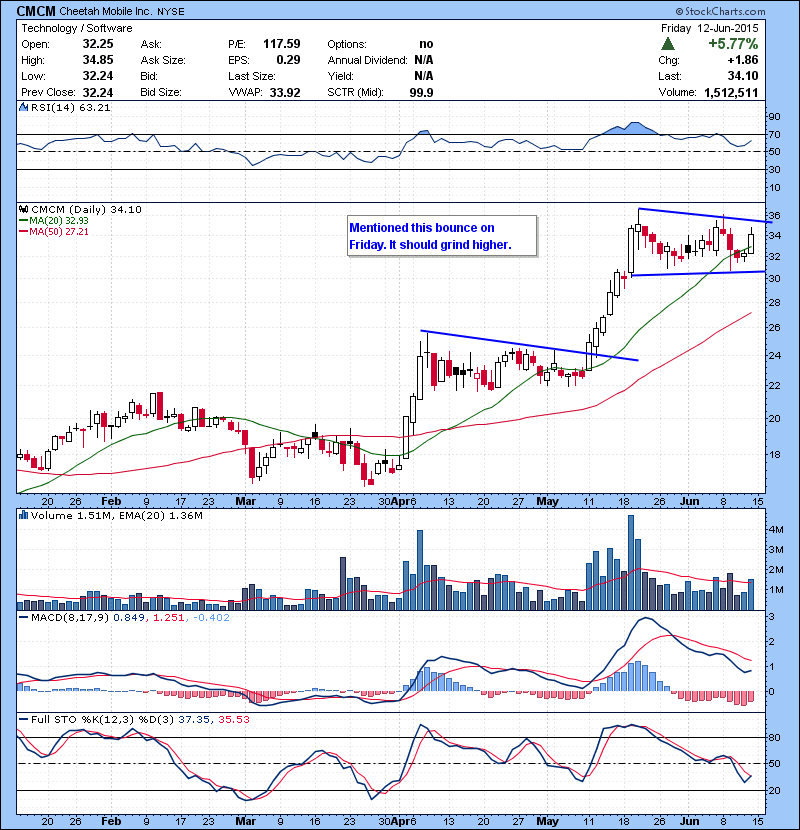Click the 26 mark on the price scale
This screenshot has width=800, height=830.
coord(774,328)
